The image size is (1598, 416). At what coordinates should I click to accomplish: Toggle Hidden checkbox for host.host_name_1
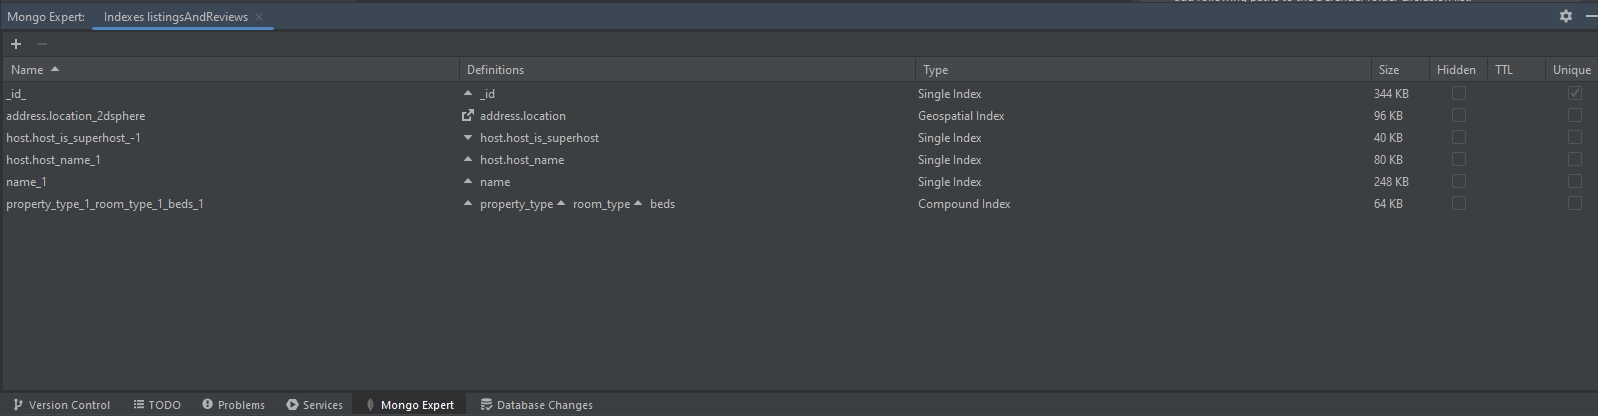[x=1458, y=160]
